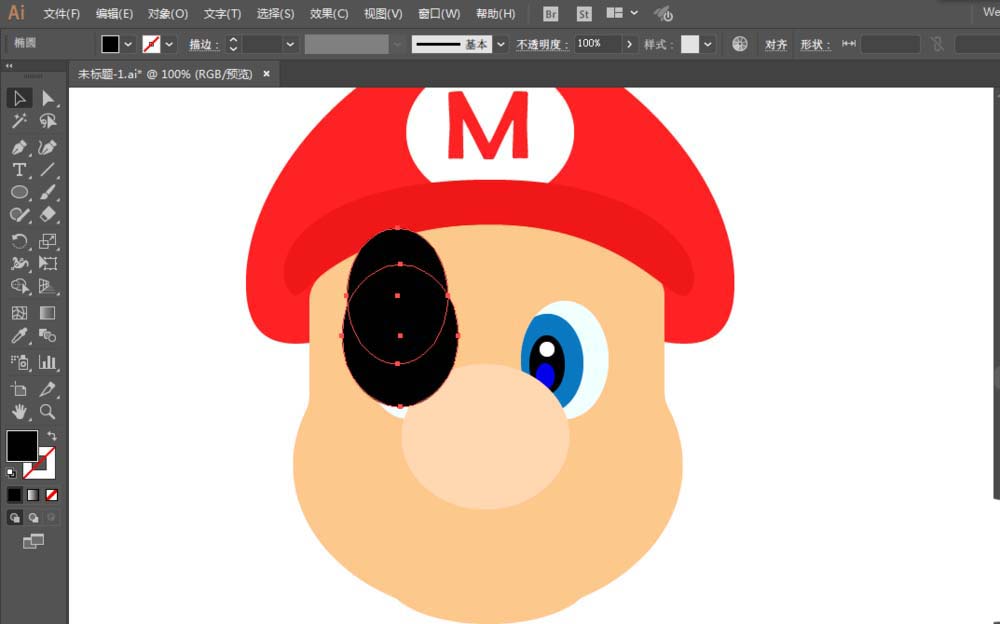Select the Selection tool (black arrow)
This screenshot has height=624, width=1000.
(x=19, y=98)
